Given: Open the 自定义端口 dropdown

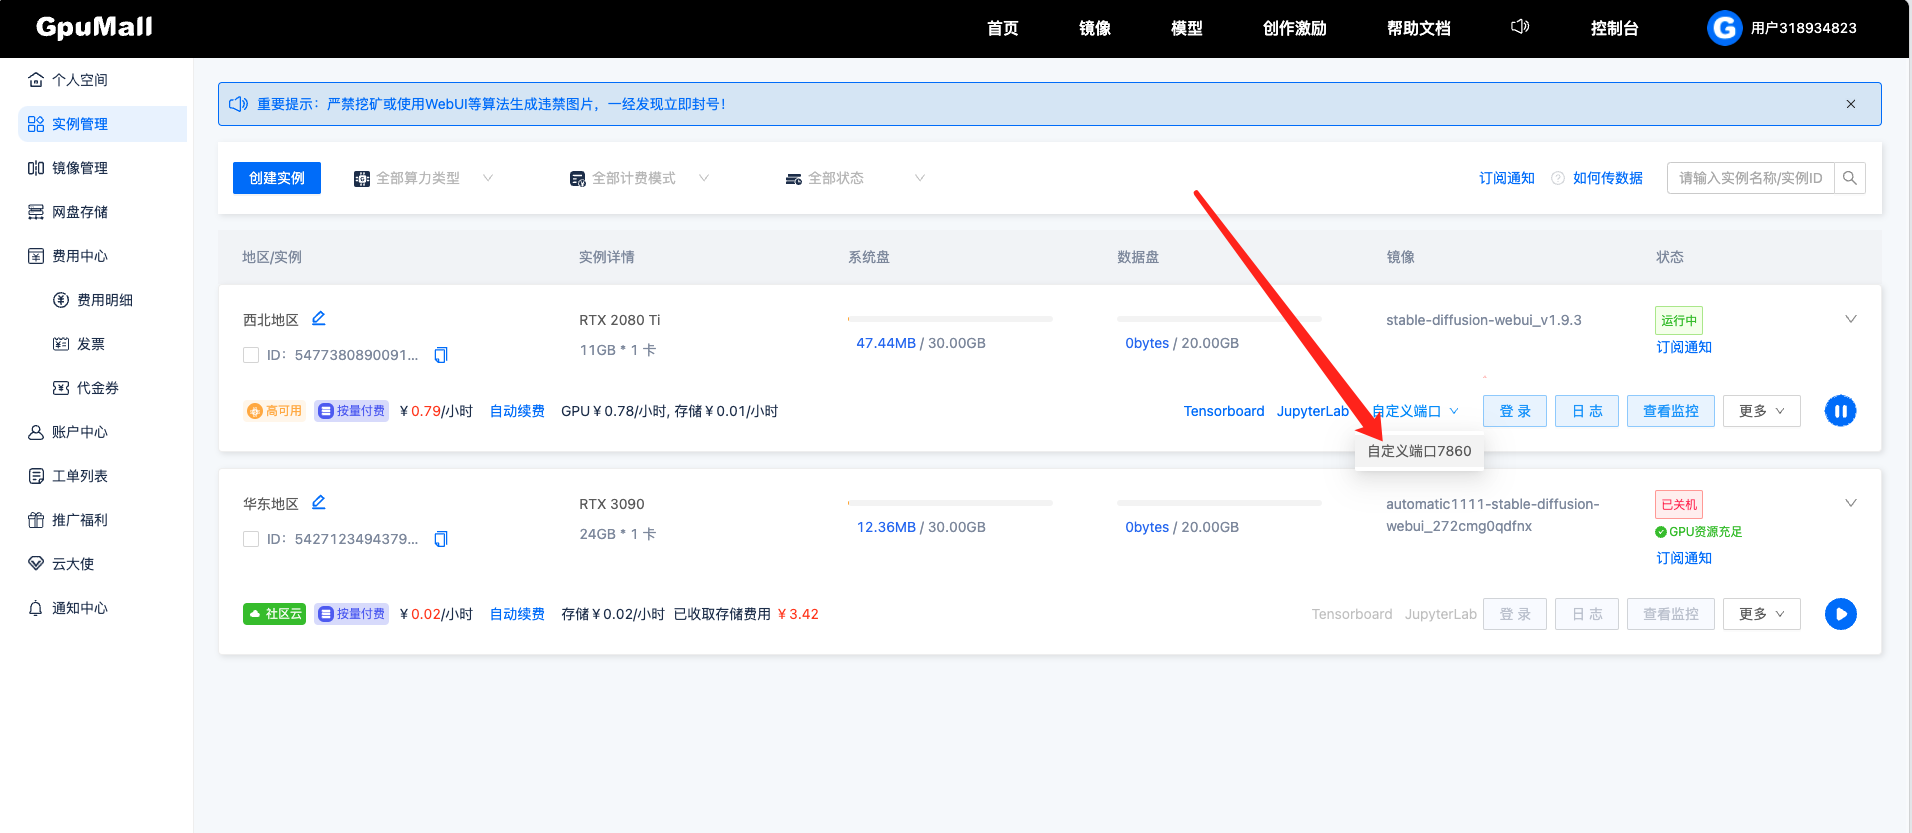Looking at the screenshot, I should (1415, 411).
